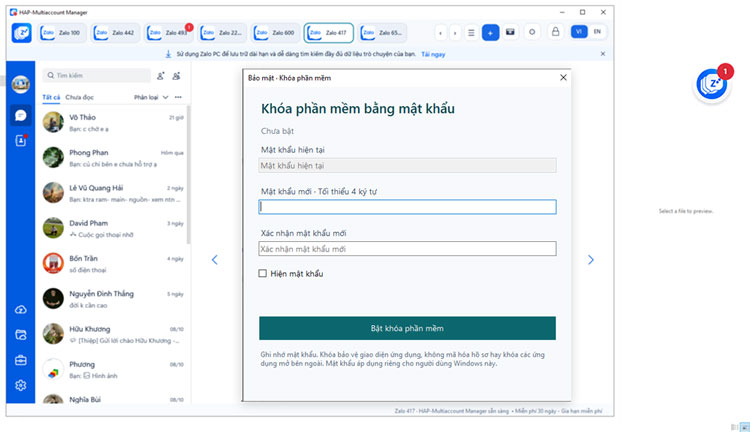Click the Mật khẩu mới input field
750x432 pixels.
tap(408, 207)
